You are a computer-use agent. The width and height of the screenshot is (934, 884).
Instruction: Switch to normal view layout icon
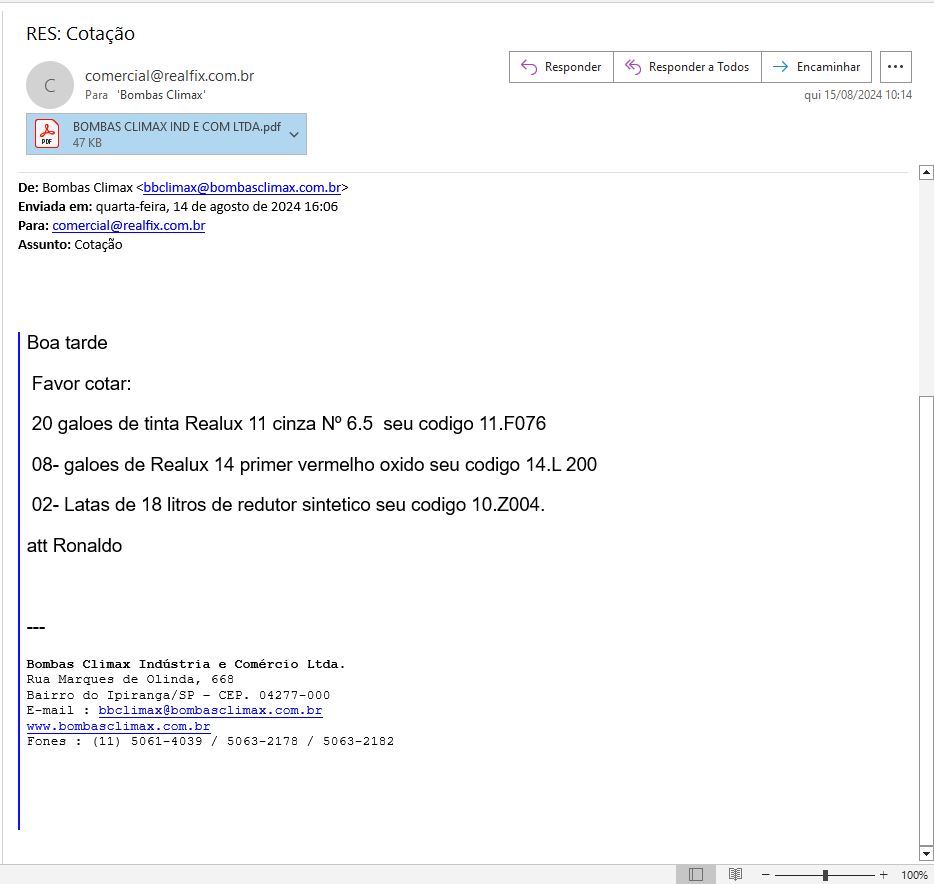(696, 875)
